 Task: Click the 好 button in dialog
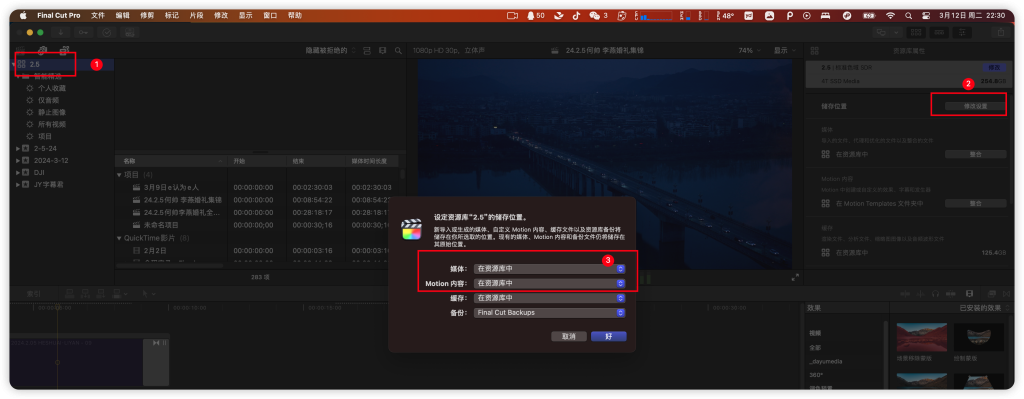tap(609, 336)
